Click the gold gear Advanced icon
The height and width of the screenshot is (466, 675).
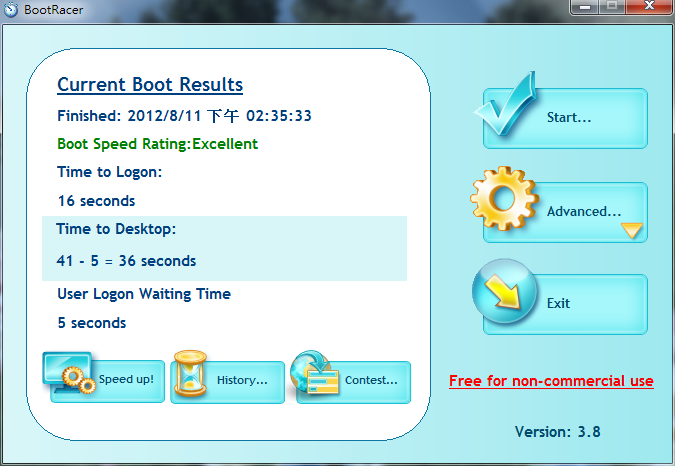click(504, 198)
